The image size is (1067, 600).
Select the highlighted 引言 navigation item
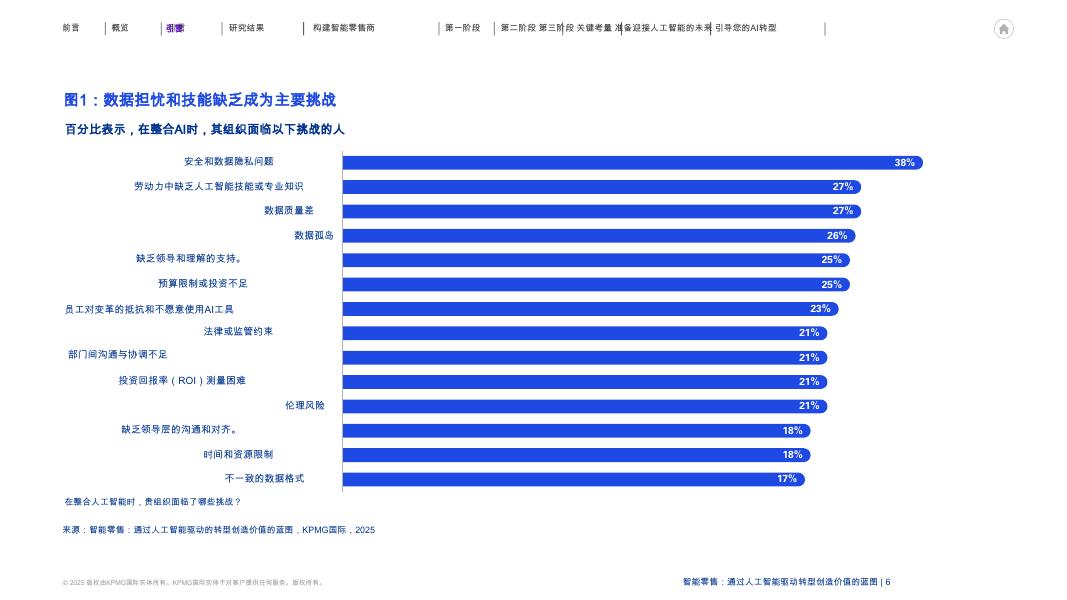[x=173, y=28]
